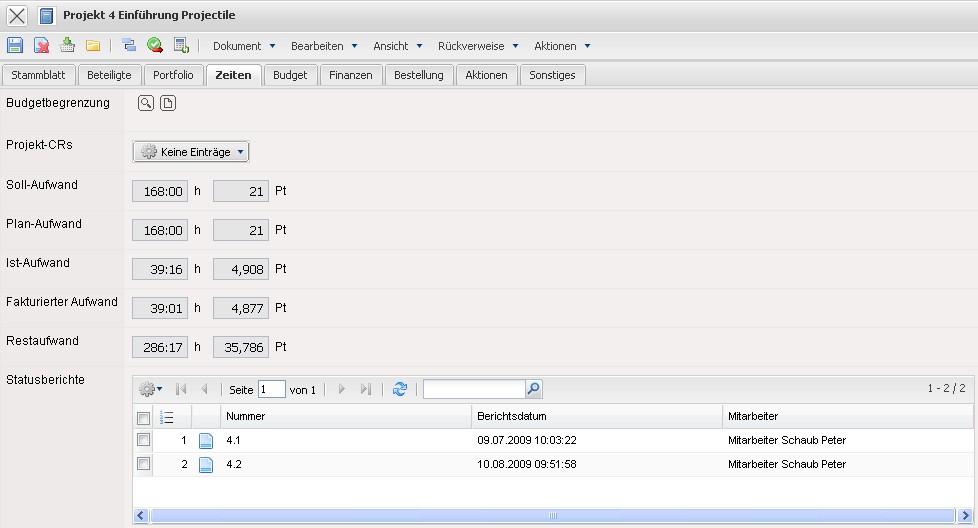
Task: Open the Rückverweise menu
Action: point(478,46)
